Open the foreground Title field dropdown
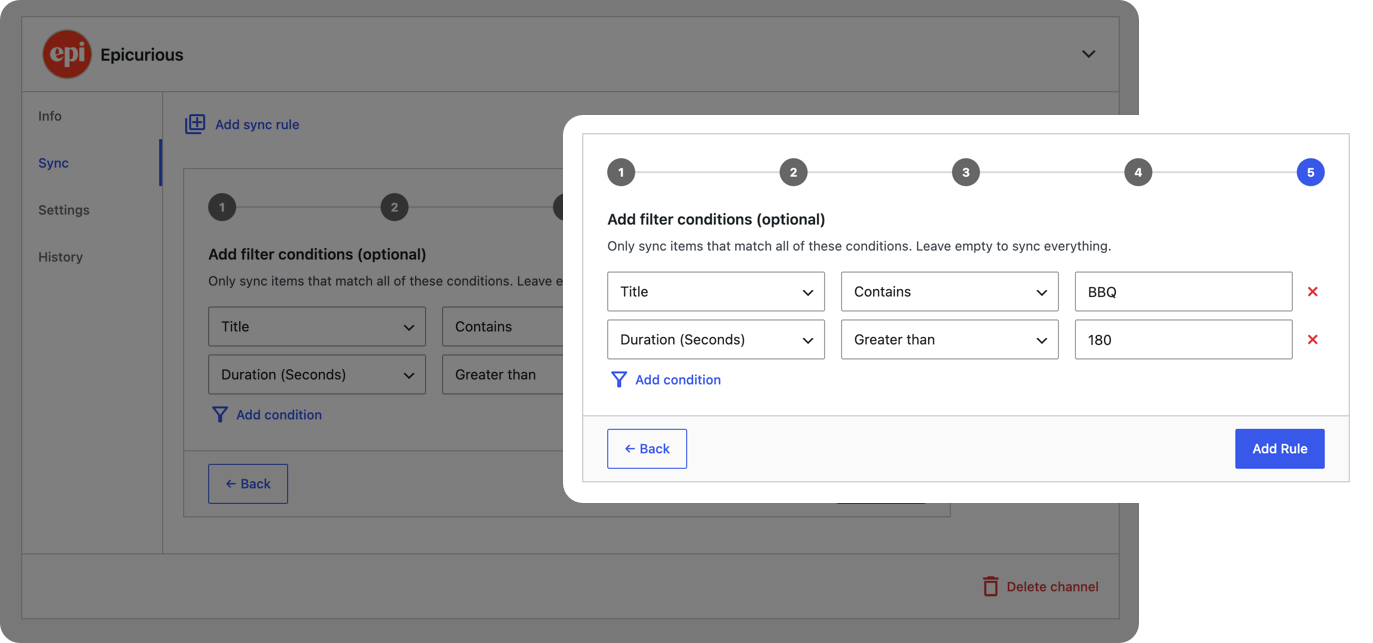Screen dimensions: 1373x643 [716, 292]
